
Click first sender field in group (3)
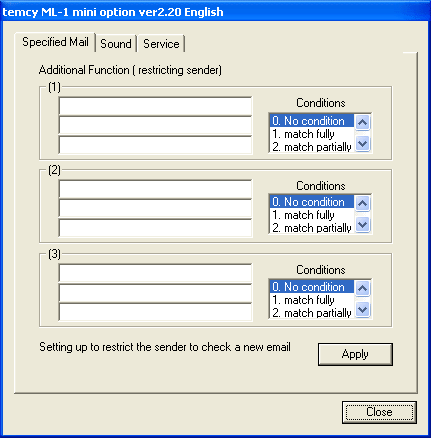point(155,273)
